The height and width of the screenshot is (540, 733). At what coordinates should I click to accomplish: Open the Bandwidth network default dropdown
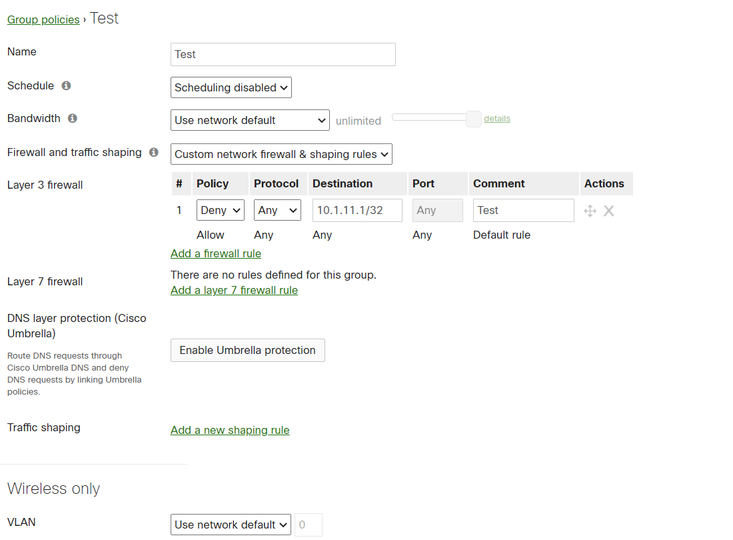point(250,120)
